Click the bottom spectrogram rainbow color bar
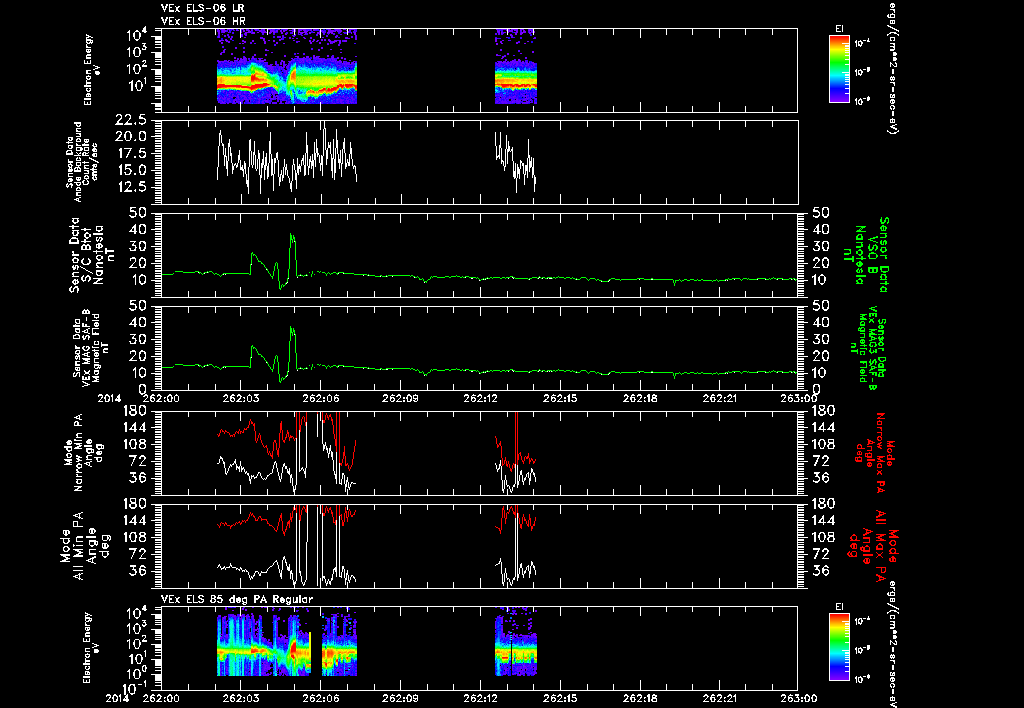This screenshot has height=708, width=1024. (839, 647)
